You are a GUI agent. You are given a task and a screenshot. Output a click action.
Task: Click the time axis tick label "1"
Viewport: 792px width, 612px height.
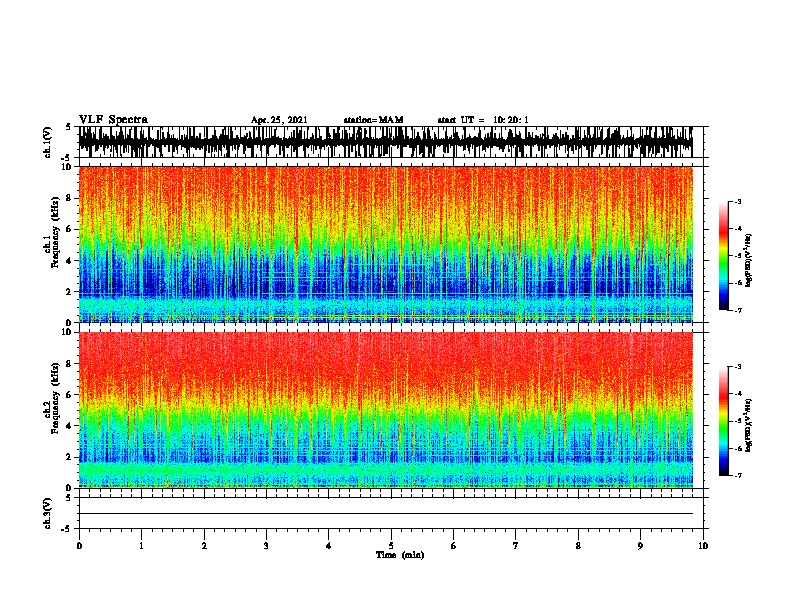click(x=141, y=545)
